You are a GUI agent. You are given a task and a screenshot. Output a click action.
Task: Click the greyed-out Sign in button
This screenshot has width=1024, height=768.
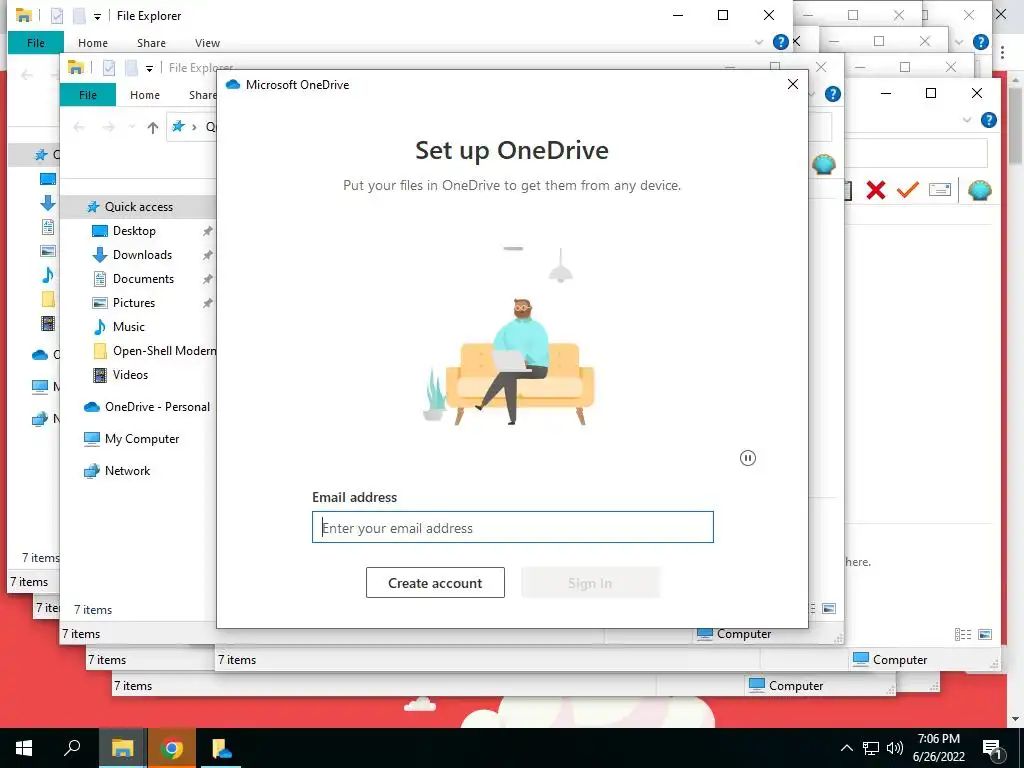click(590, 583)
